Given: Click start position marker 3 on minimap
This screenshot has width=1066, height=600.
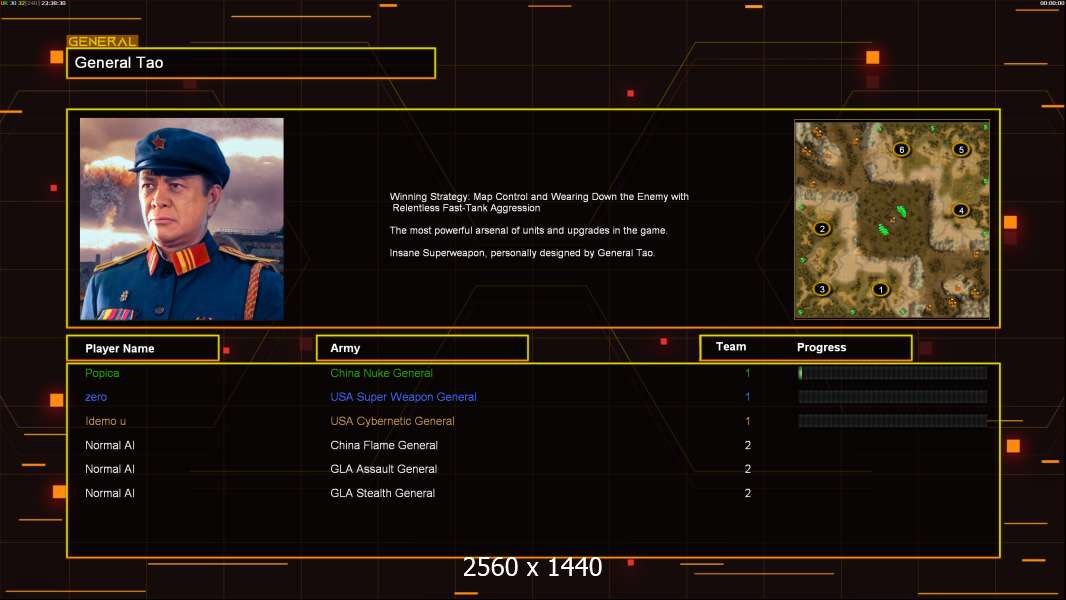Looking at the screenshot, I should click(822, 289).
